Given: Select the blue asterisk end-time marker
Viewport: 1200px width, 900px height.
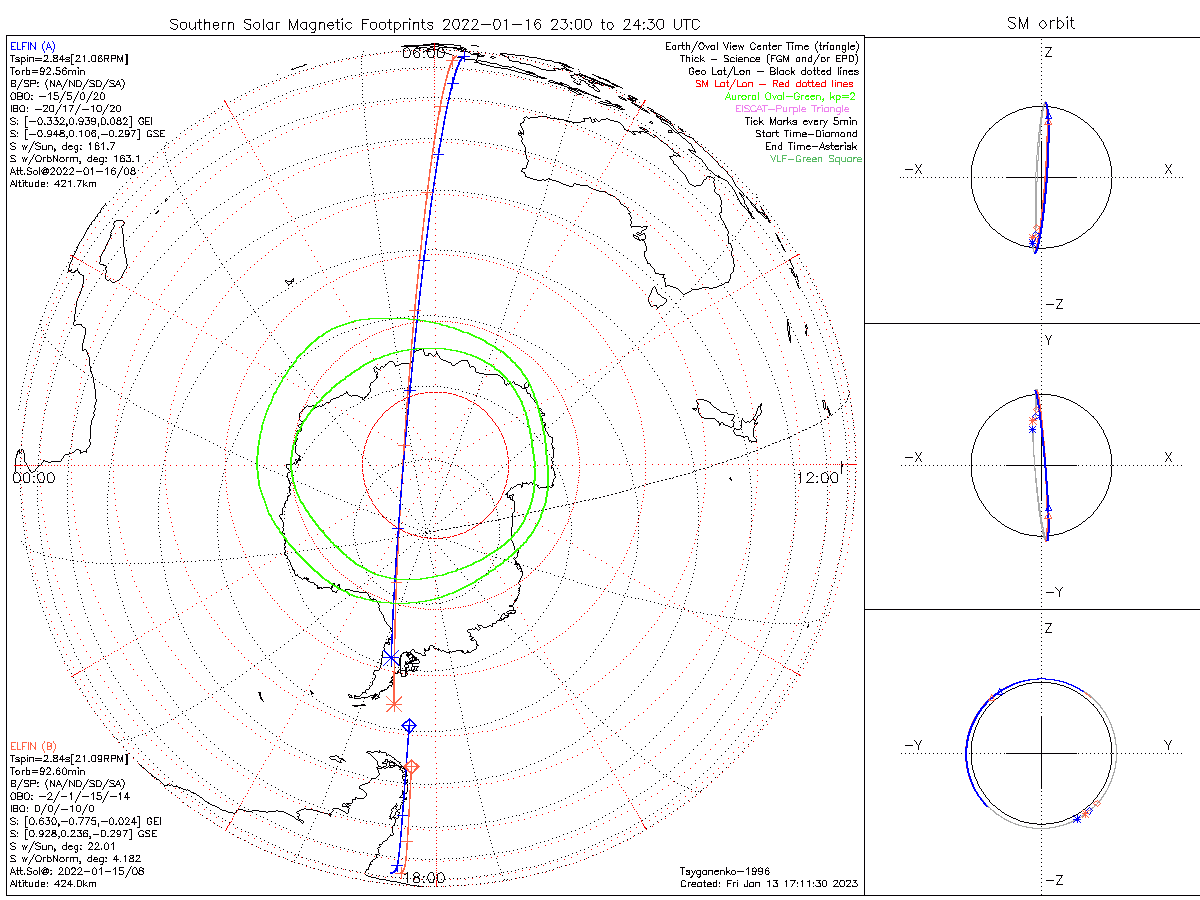Looking at the screenshot, I should tap(390, 658).
